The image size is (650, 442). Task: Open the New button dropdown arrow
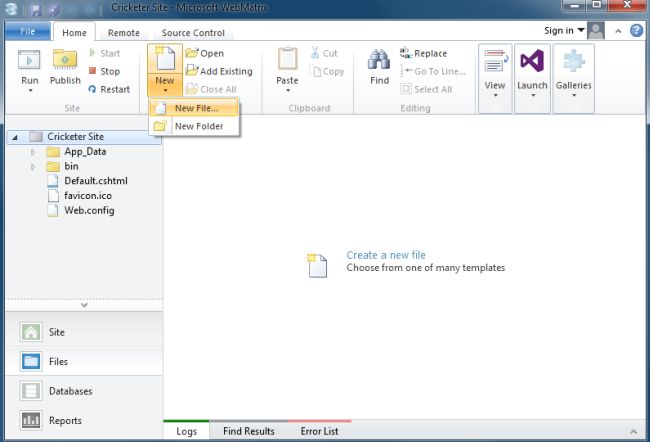click(x=165, y=90)
